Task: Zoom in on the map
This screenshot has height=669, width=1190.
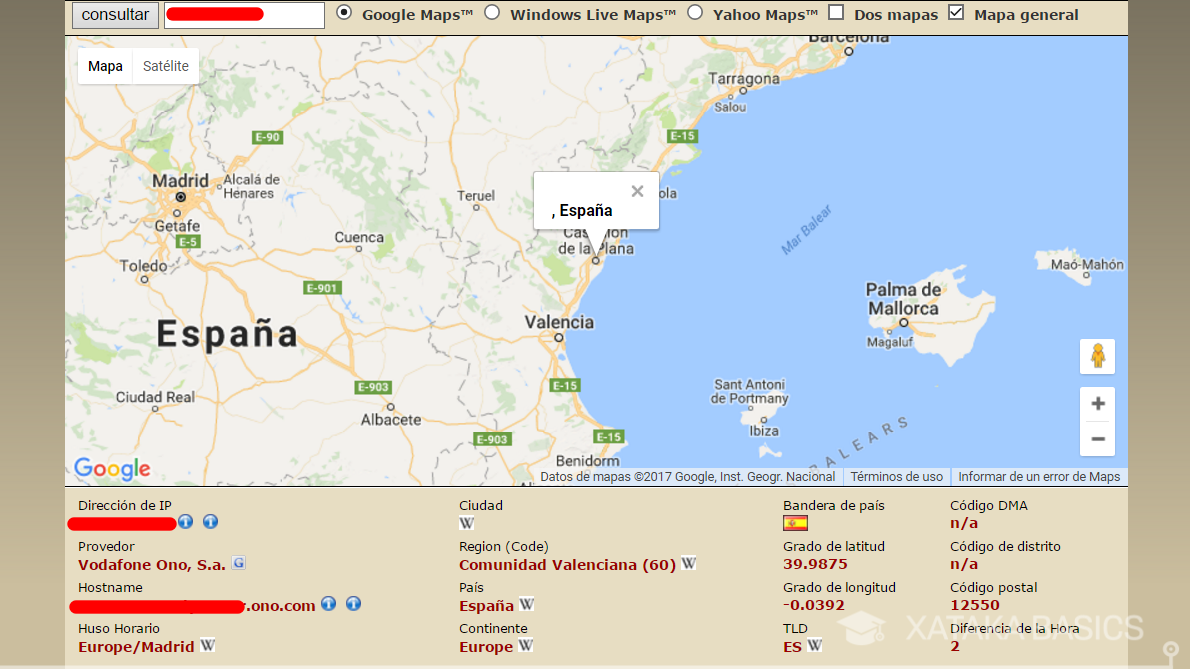Action: coord(1097,404)
